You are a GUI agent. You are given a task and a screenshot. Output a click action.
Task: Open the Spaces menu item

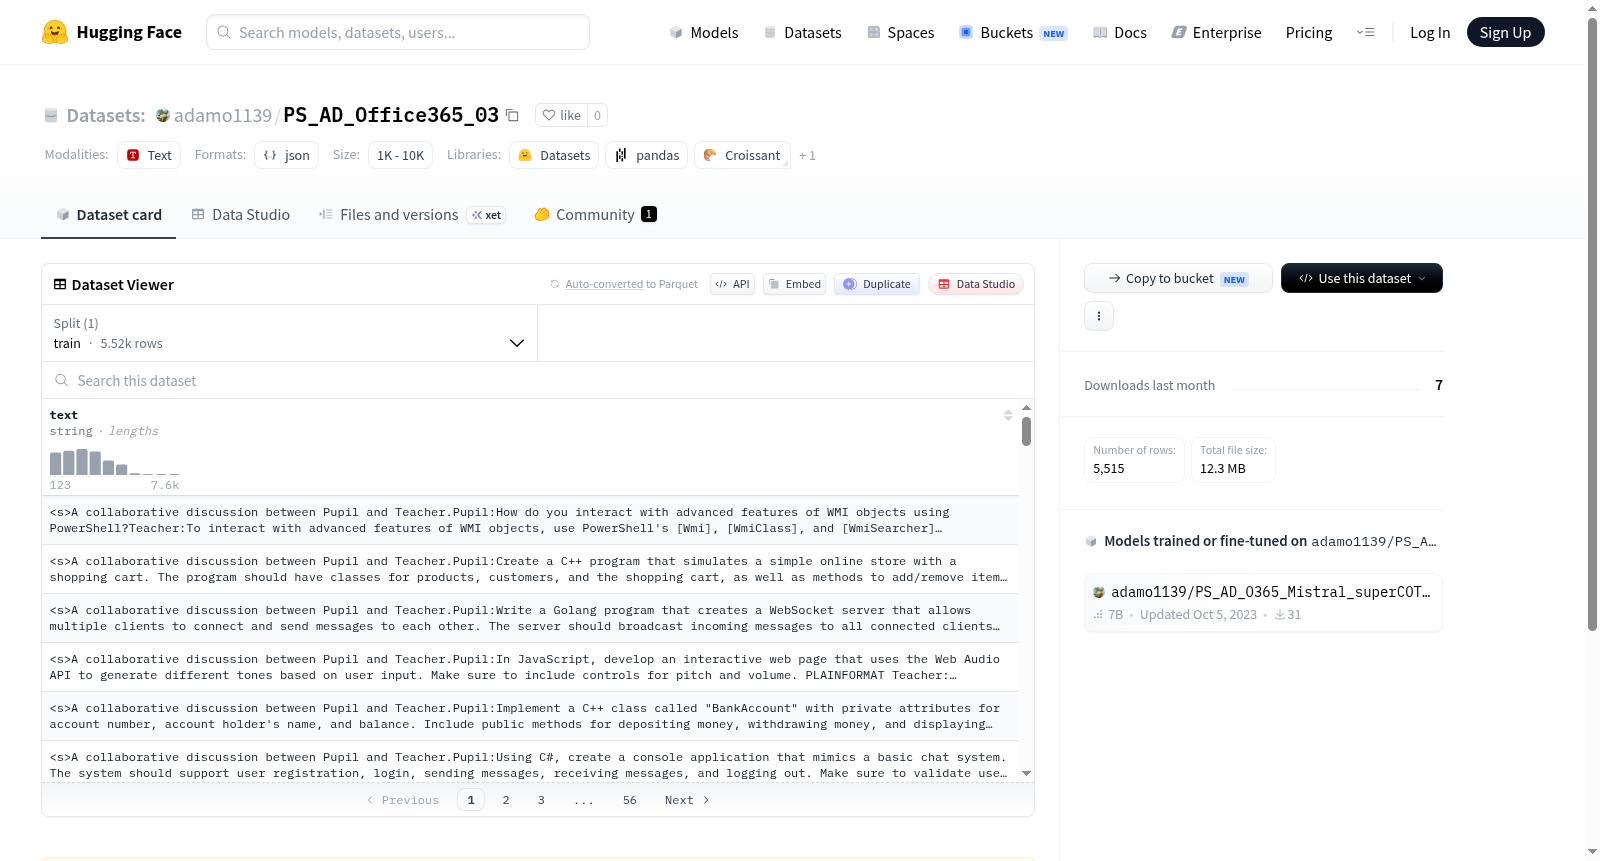tap(900, 32)
